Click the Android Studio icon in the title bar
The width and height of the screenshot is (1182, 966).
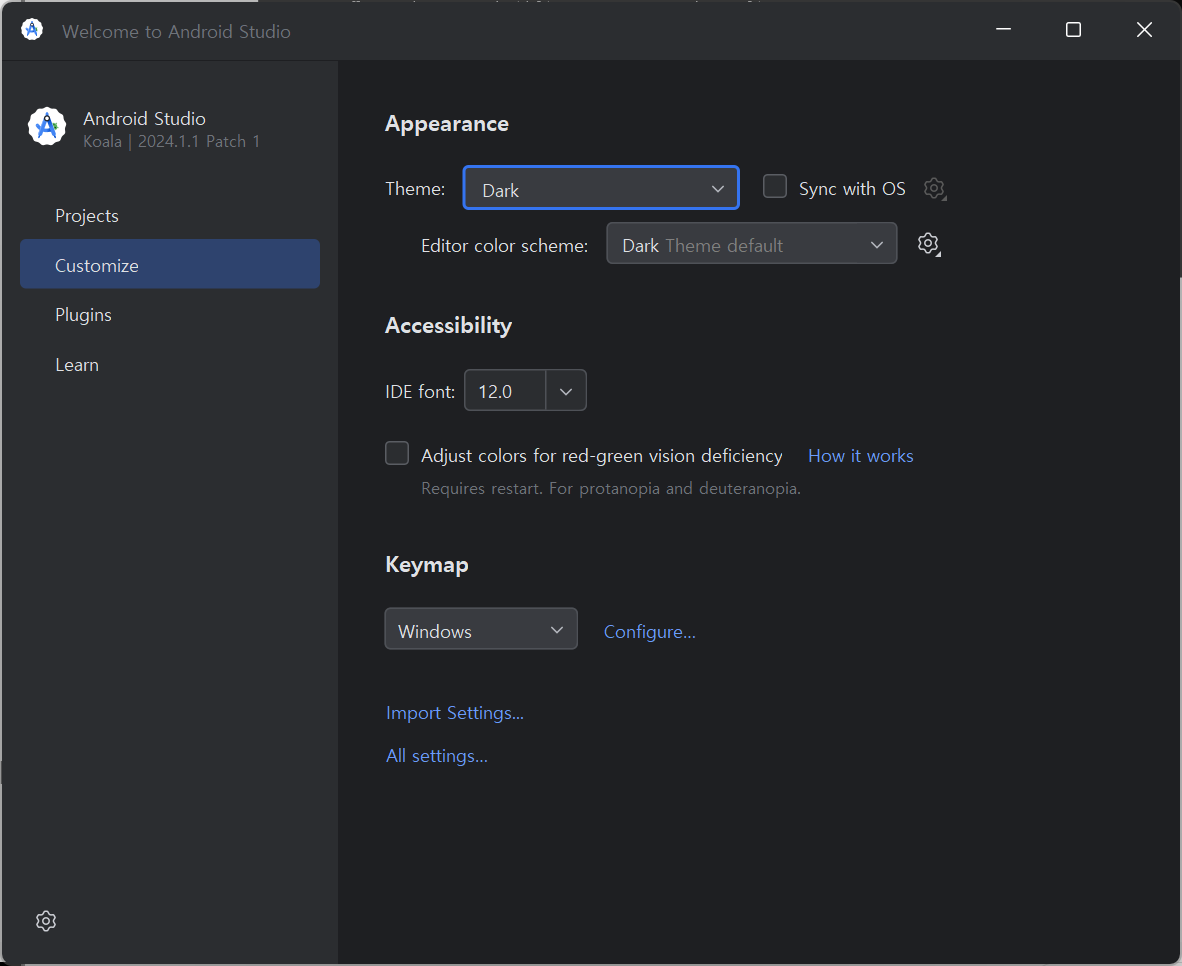click(32, 30)
